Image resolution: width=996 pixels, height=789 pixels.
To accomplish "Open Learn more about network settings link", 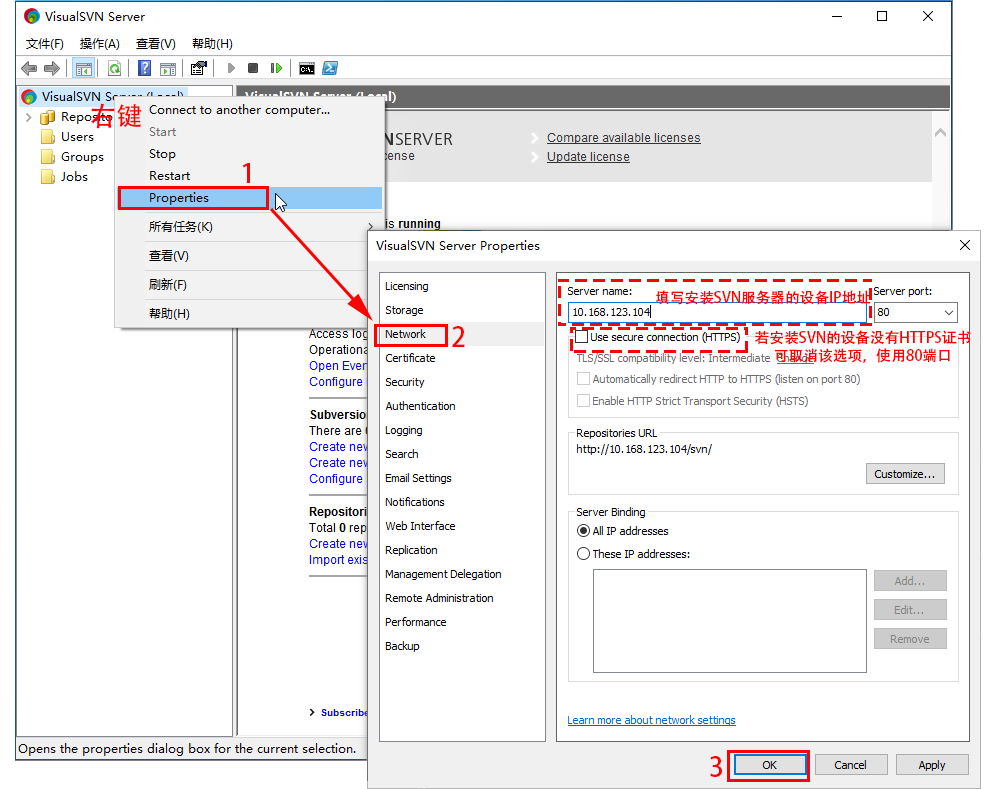I will (x=651, y=720).
